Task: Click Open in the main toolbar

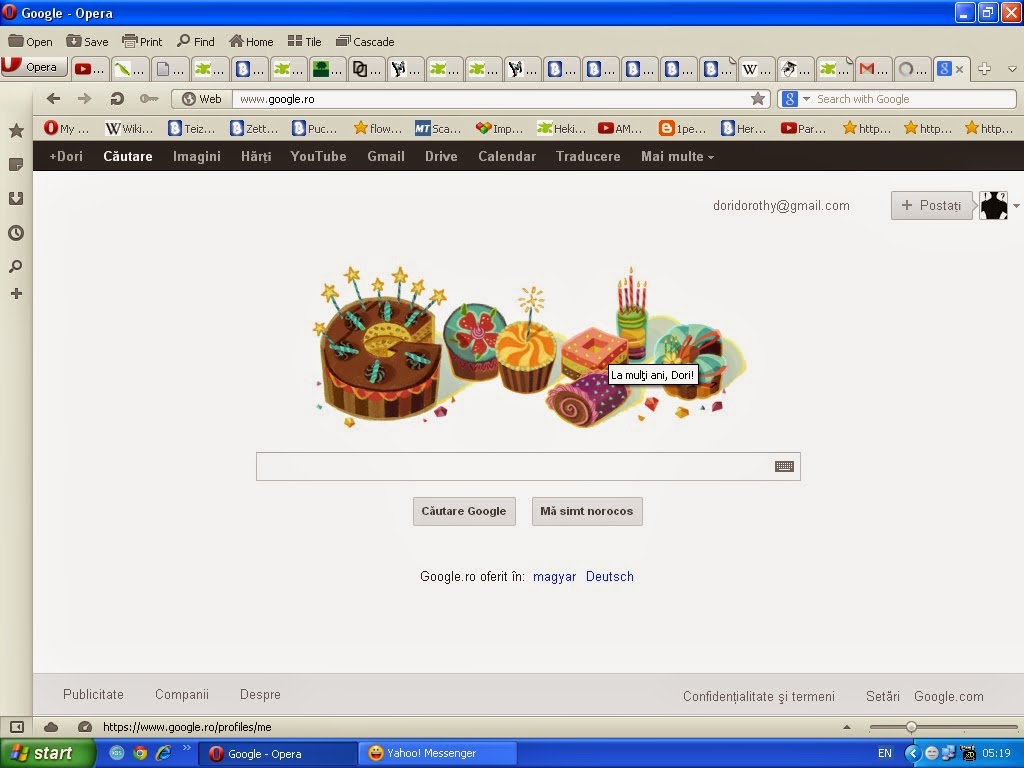Action: pyautogui.click(x=30, y=42)
